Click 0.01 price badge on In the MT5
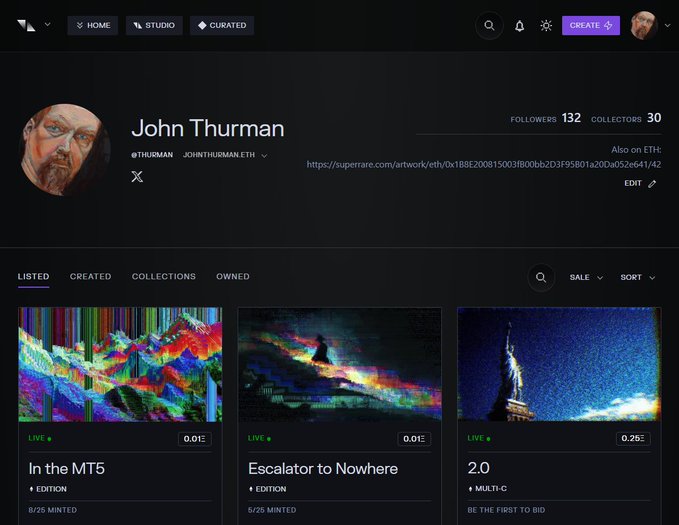 [x=195, y=439]
